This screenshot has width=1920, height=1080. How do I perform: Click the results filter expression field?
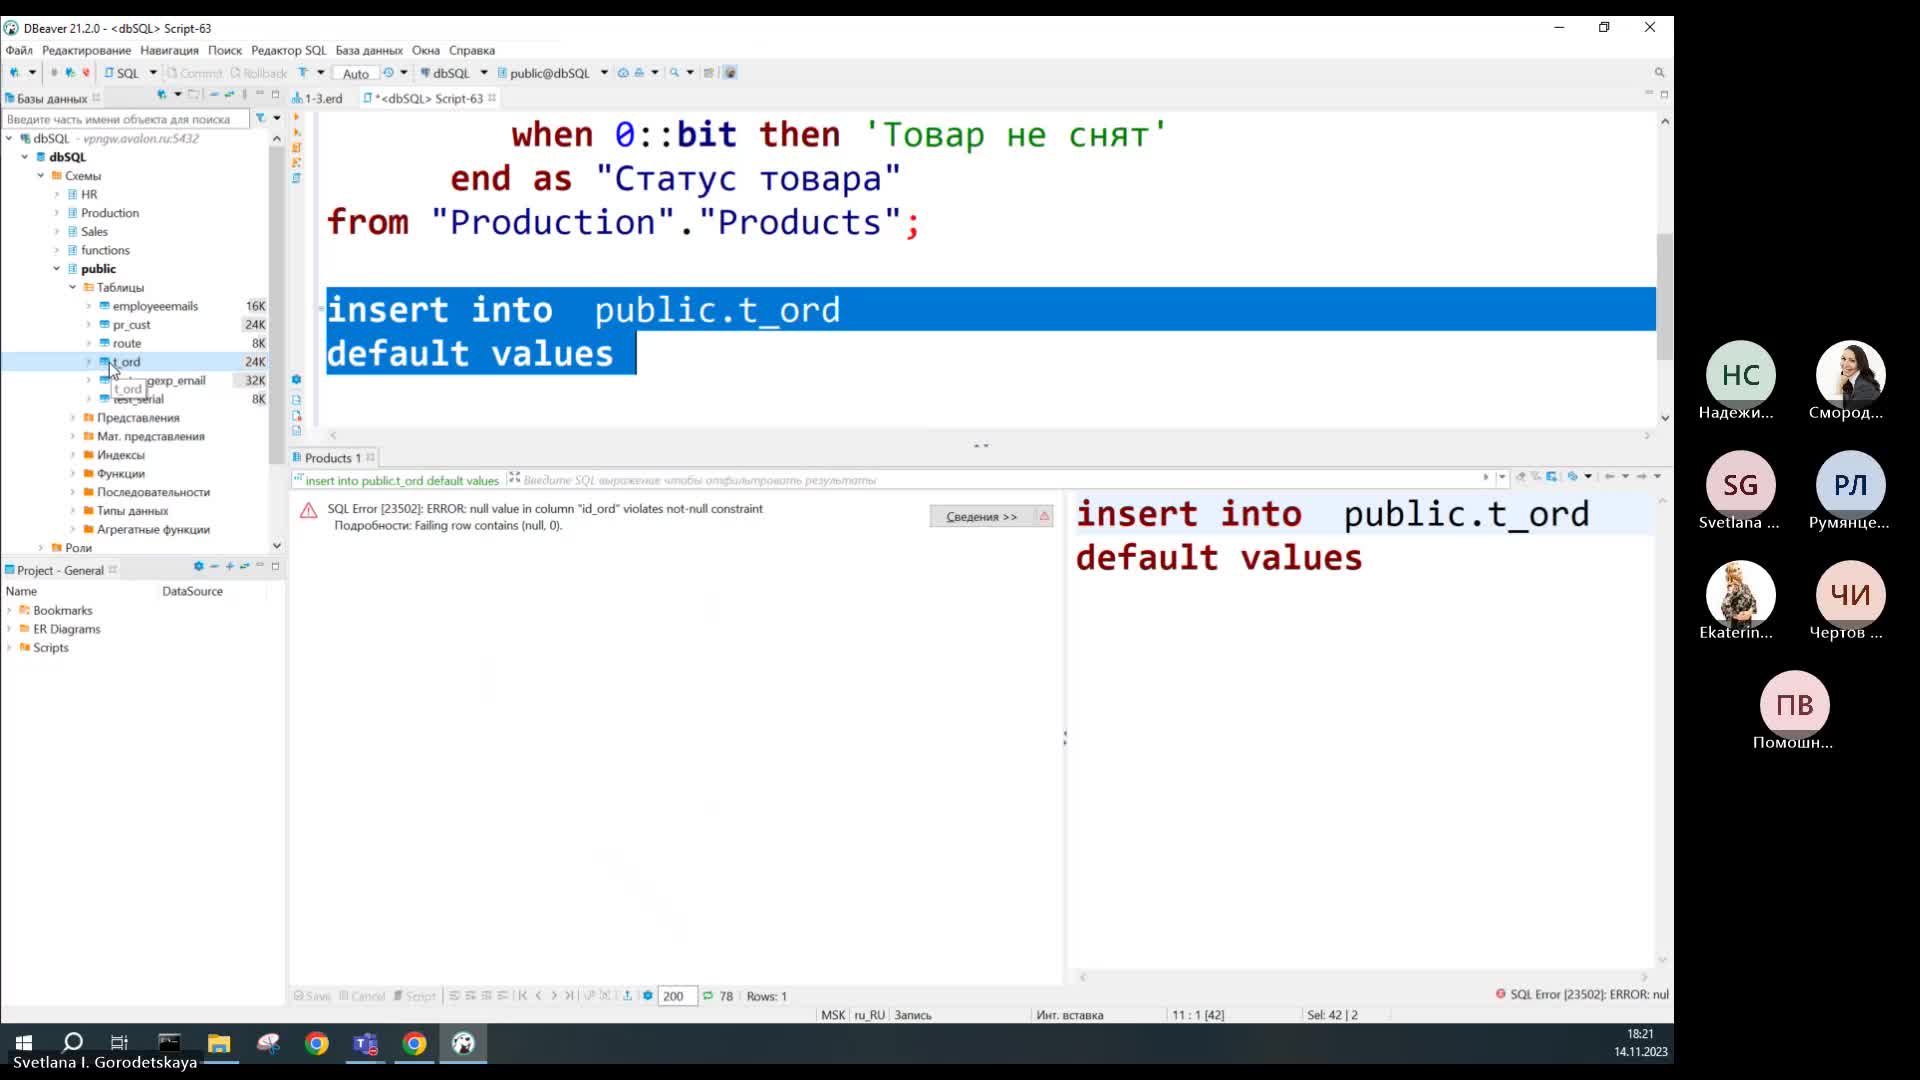click(1000, 480)
